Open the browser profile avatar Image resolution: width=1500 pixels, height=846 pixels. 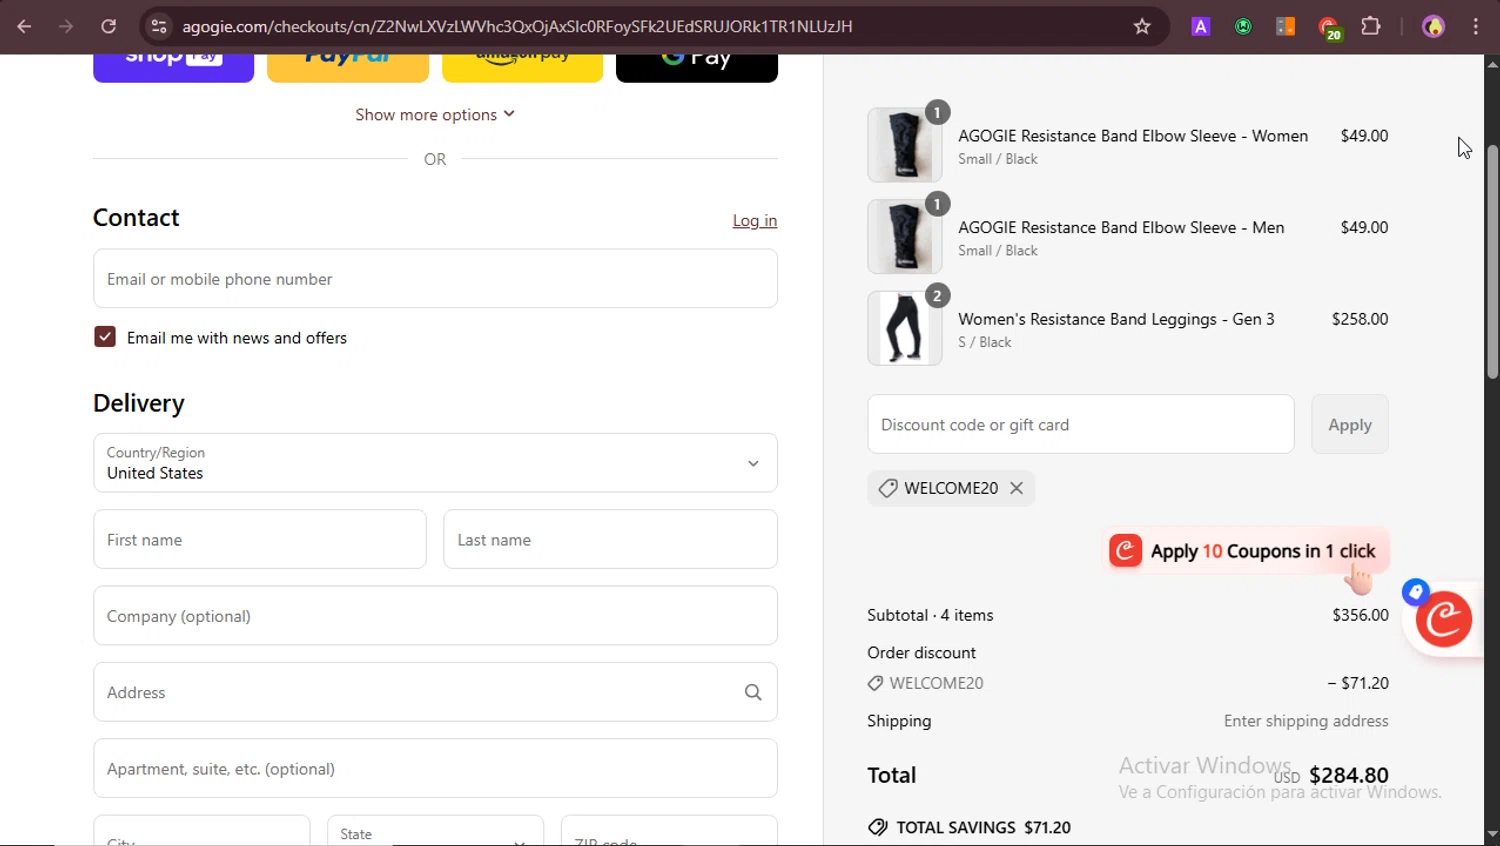(1434, 27)
